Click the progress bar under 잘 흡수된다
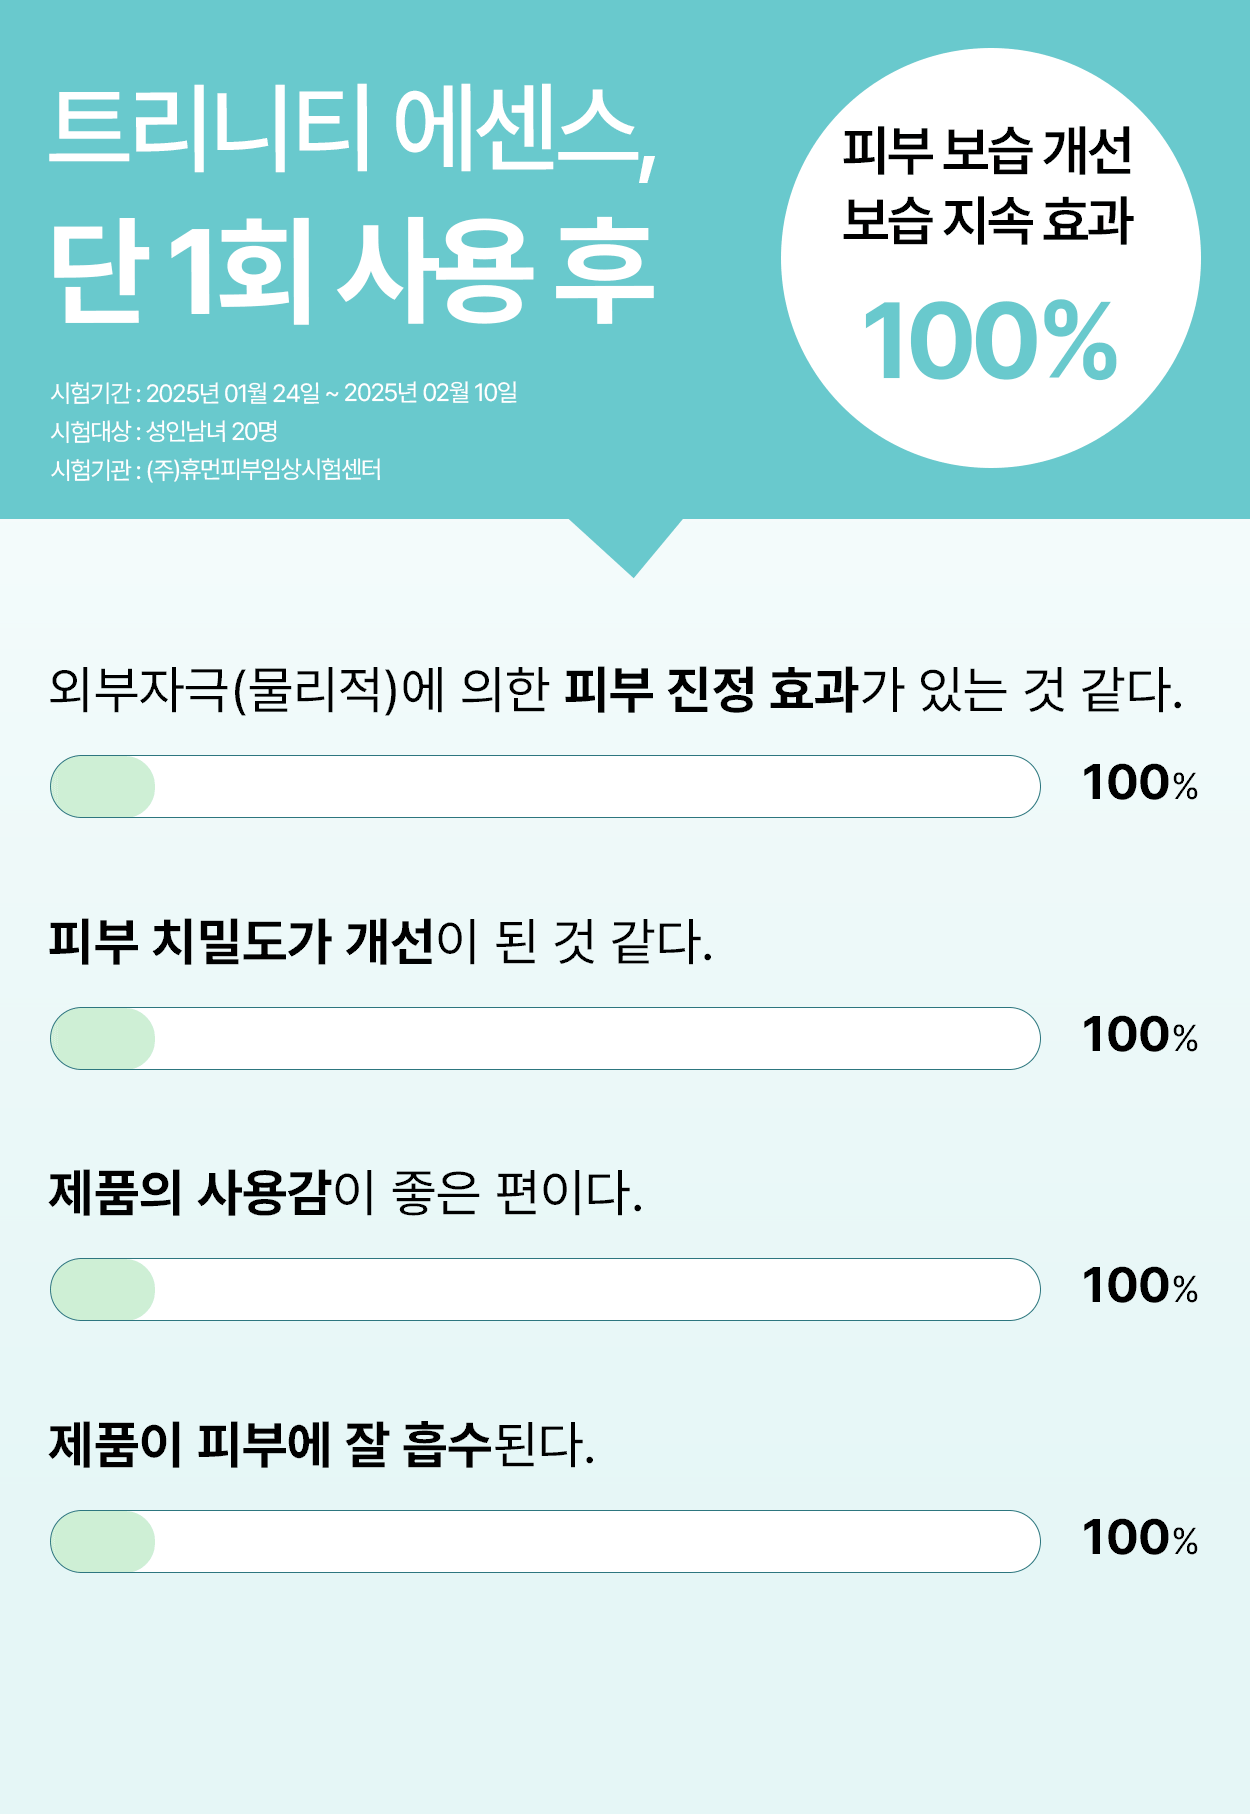 point(545,1541)
